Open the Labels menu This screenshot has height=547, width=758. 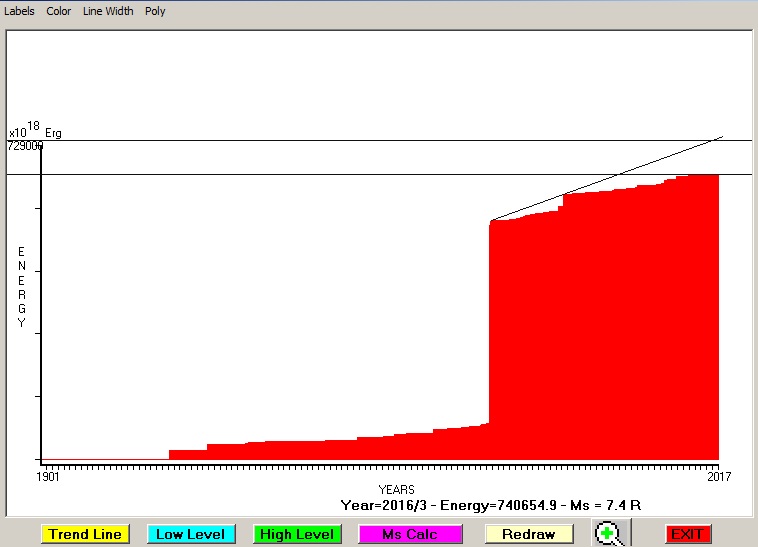click(19, 11)
